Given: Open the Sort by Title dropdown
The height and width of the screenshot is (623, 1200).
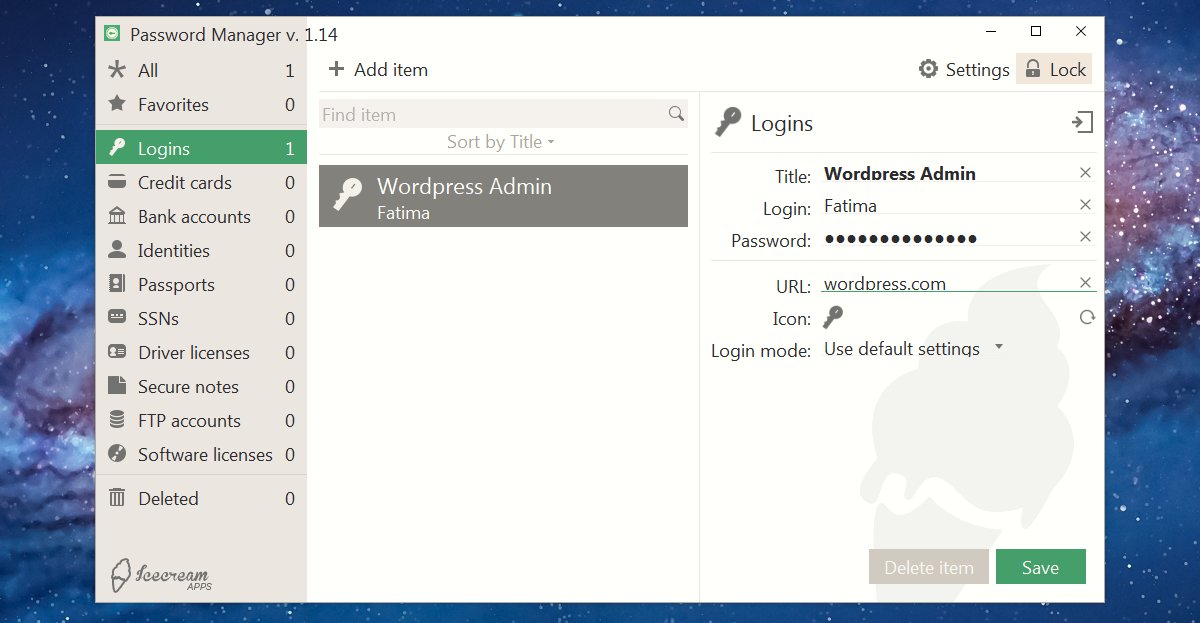Looking at the screenshot, I should tap(500, 142).
